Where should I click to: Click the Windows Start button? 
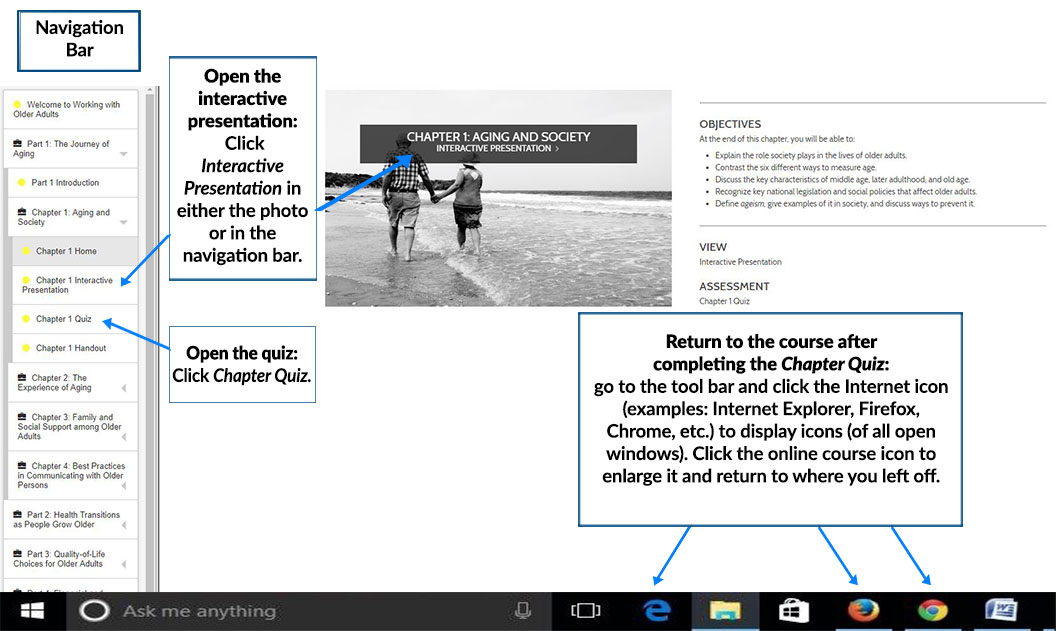point(33,611)
